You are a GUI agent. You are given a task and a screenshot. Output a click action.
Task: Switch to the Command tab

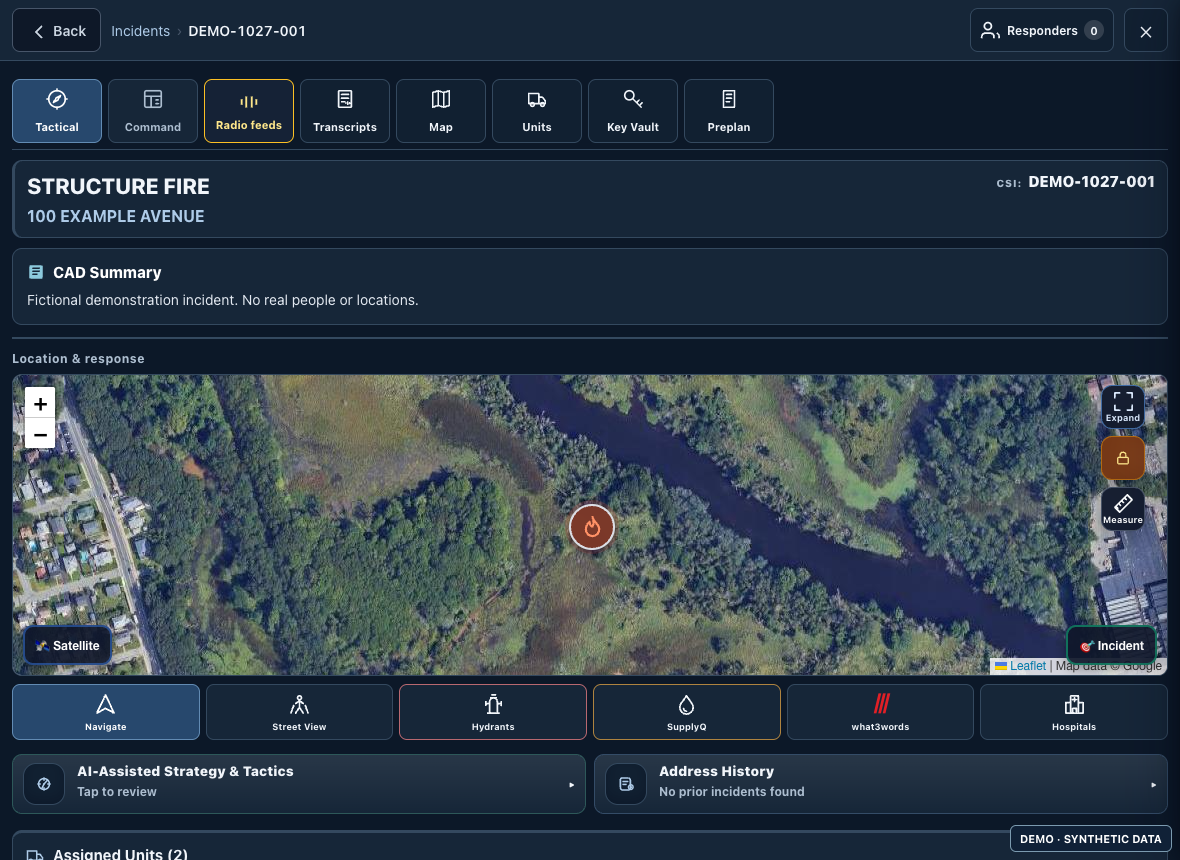click(153, 111)
